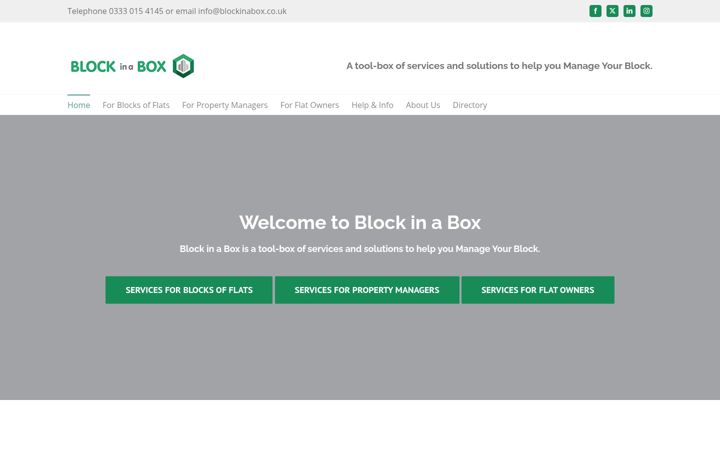The image size is (720, 450).
Task: Click Services for Blocks of Flats button
Action: [x=189, y=290]
